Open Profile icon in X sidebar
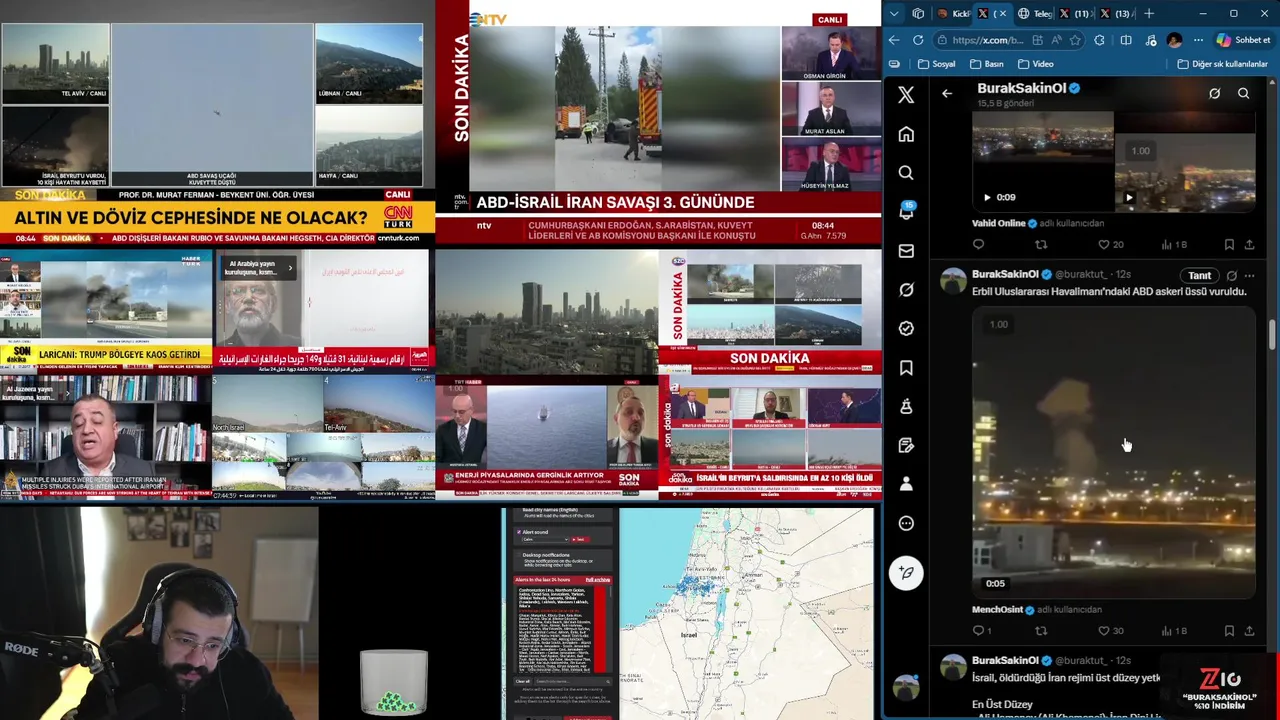 click(x=906, y=484)
